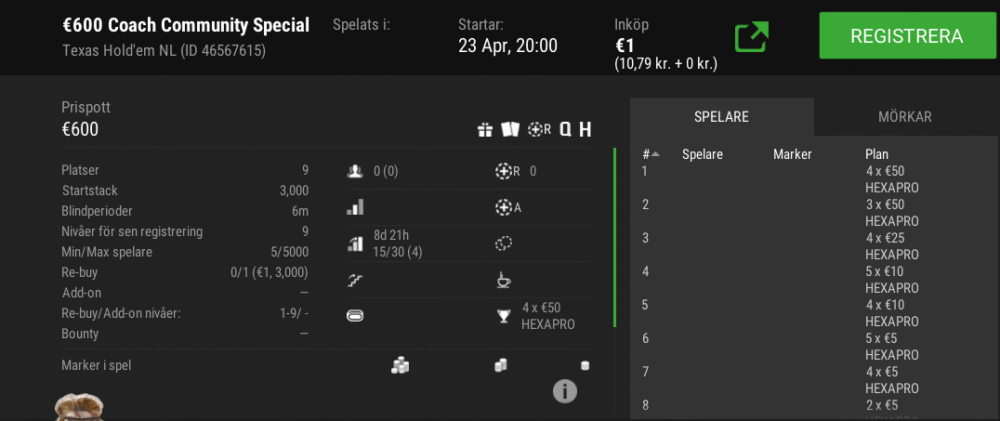The image size is (1000, 421).
Task: Click the Marker column header
Action: tap(792, 155)
